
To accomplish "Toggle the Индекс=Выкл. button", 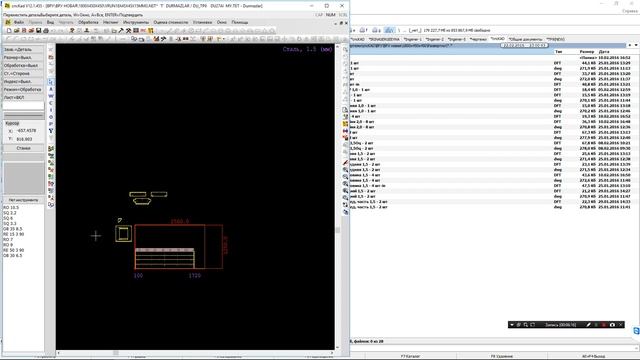I will click(23, 82).
